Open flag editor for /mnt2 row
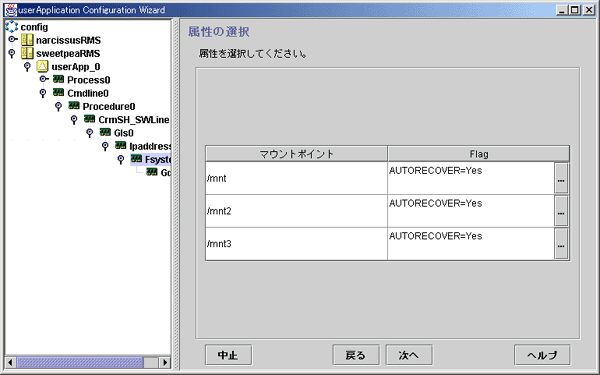This screenshot has width=600, height=375. point(561,211)
